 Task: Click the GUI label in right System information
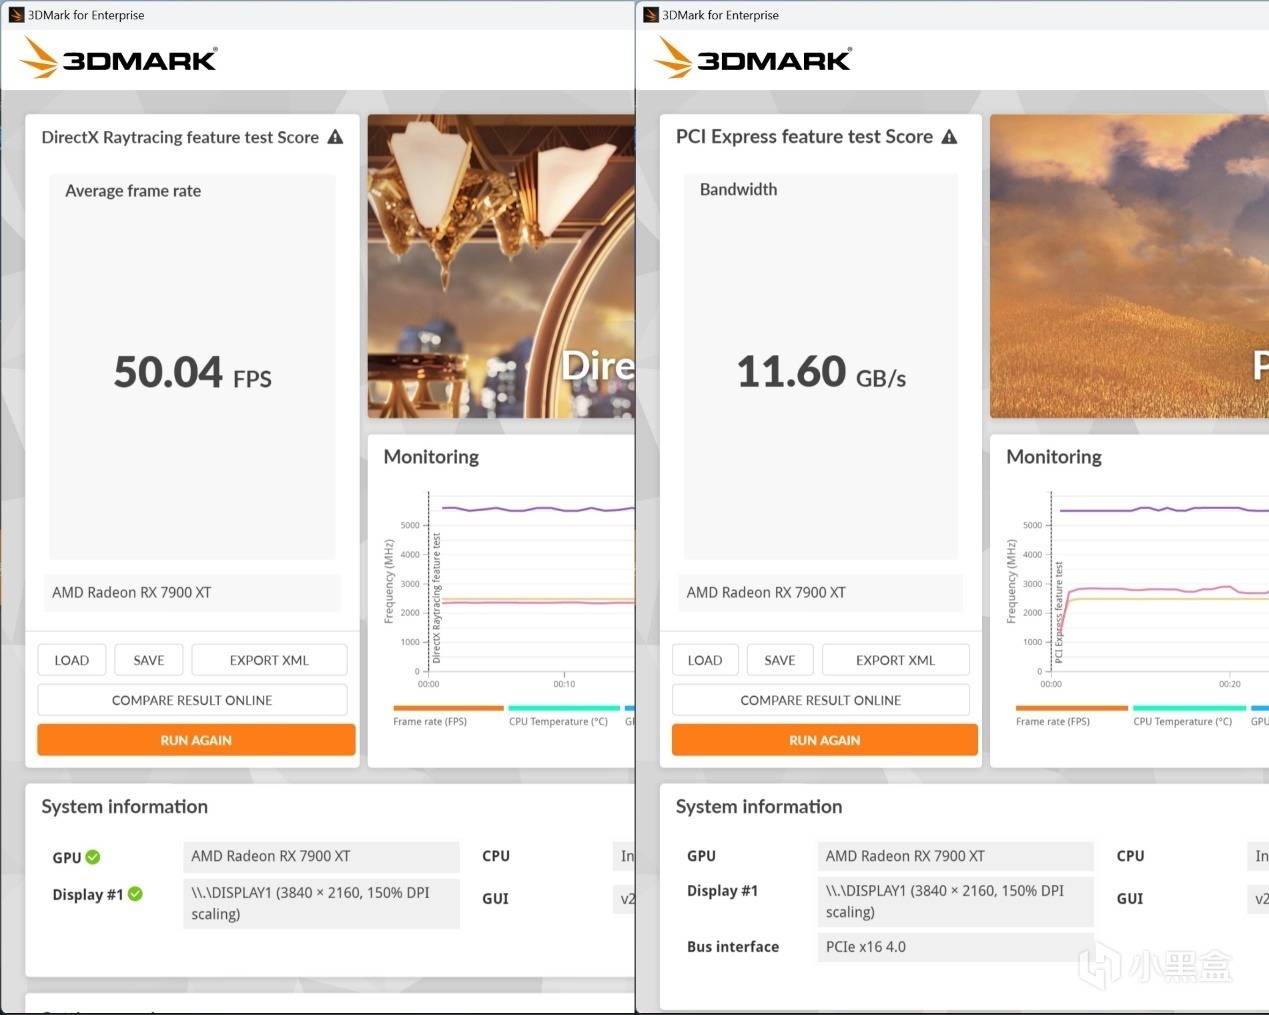(1130, 898)
